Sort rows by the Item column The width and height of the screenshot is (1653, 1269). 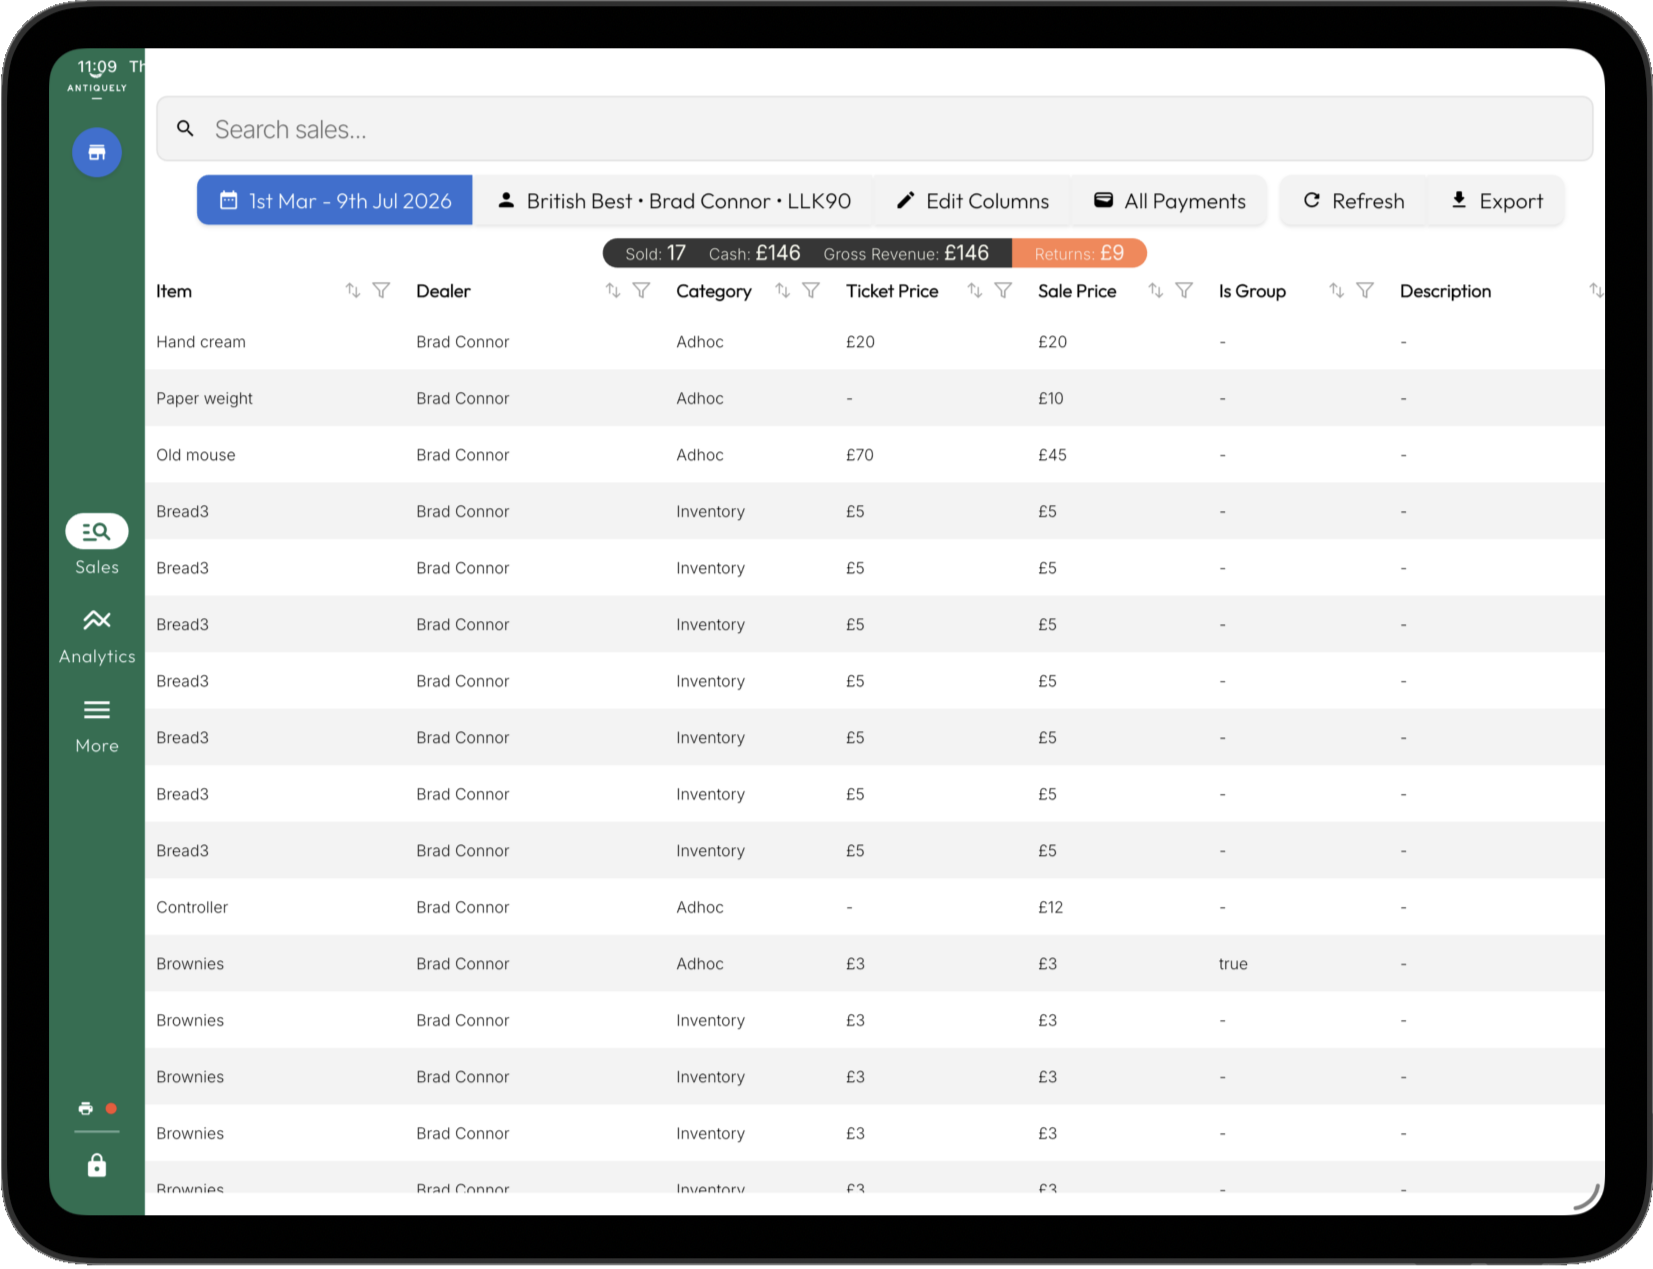[353, 291]
